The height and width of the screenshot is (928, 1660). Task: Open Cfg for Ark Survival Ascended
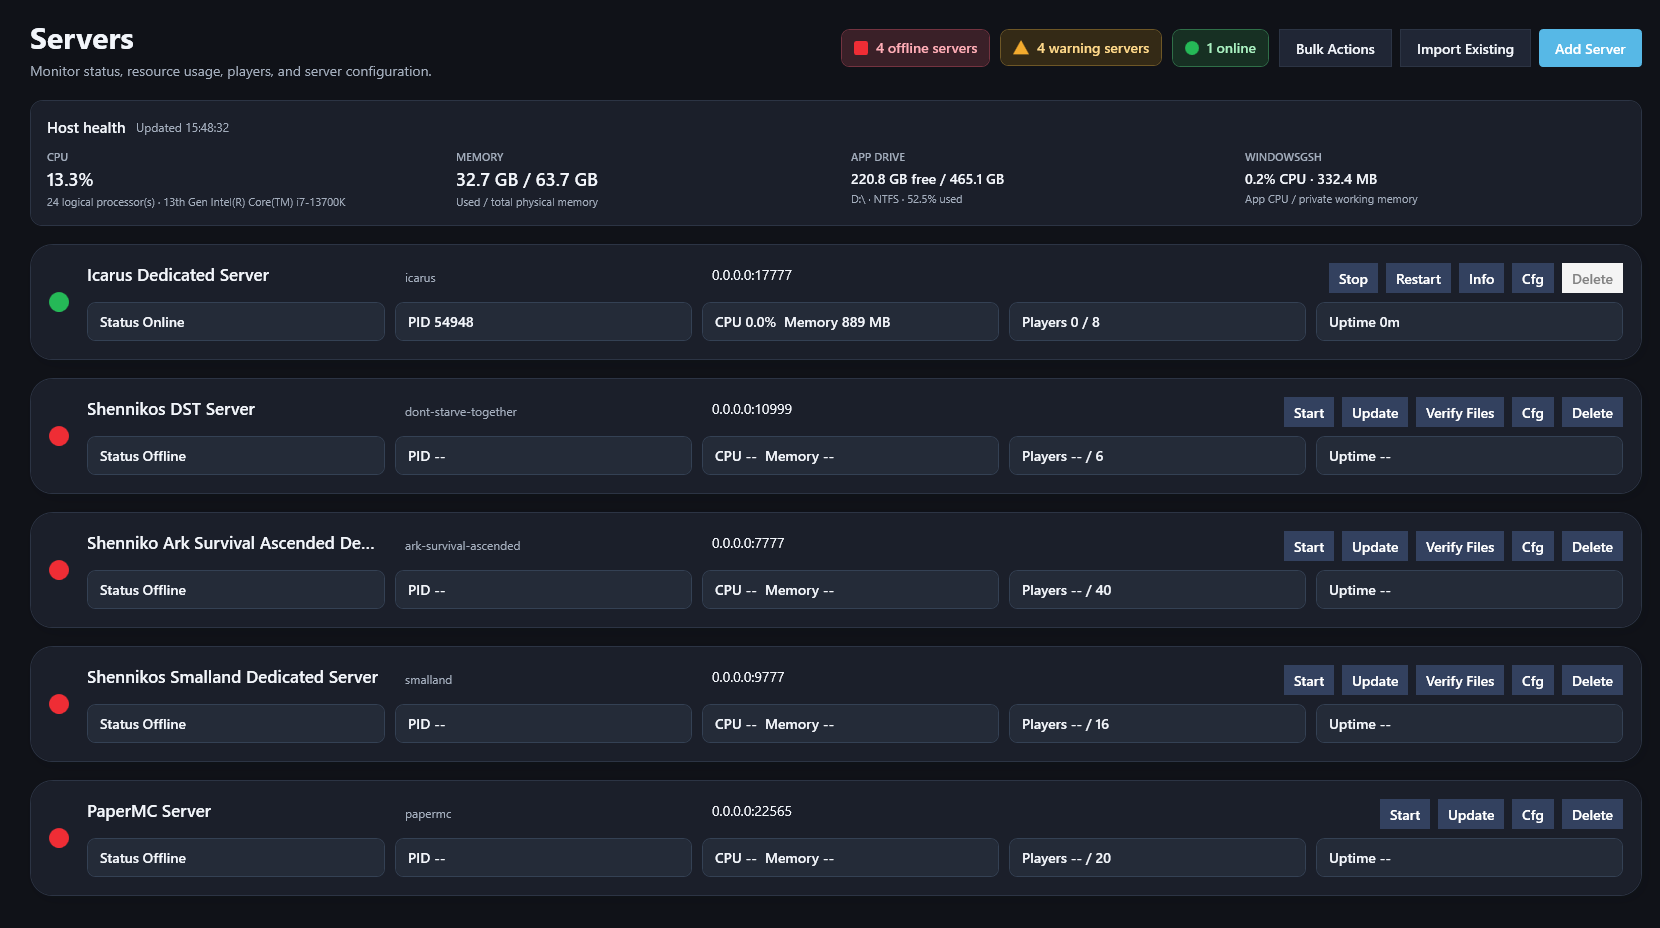1532,547
